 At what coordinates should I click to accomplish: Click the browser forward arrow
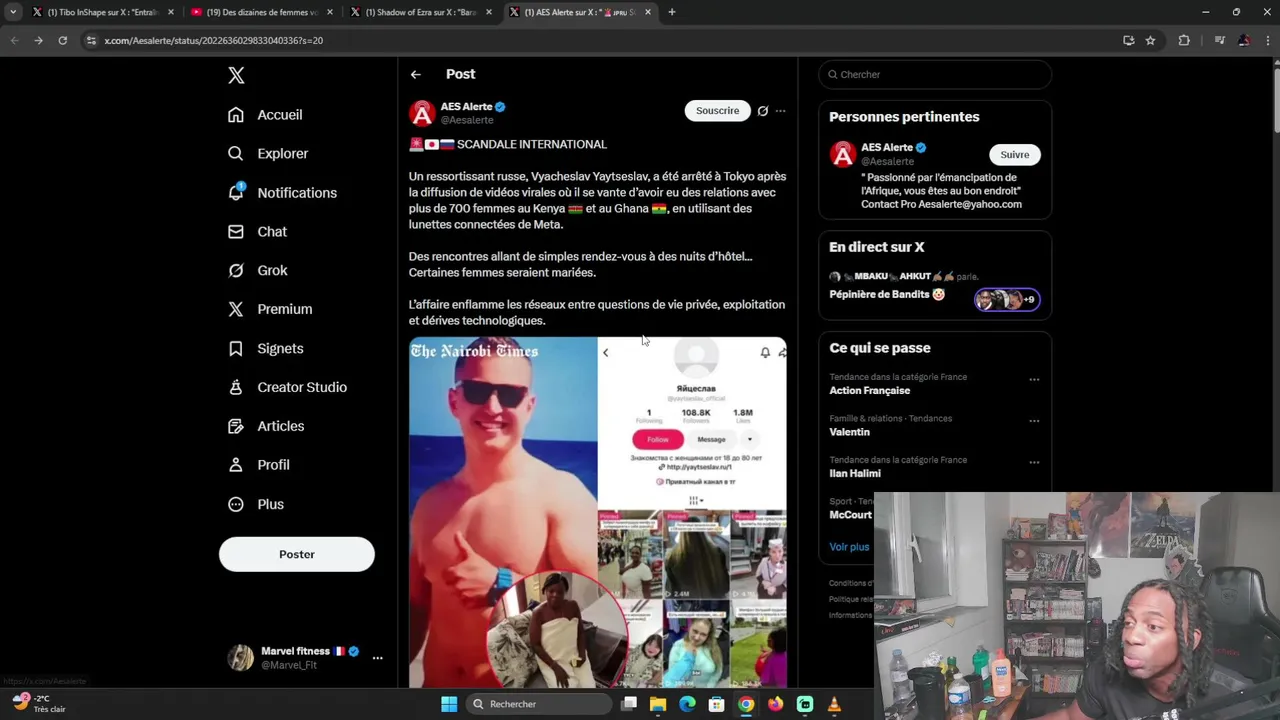pos(38,40)
